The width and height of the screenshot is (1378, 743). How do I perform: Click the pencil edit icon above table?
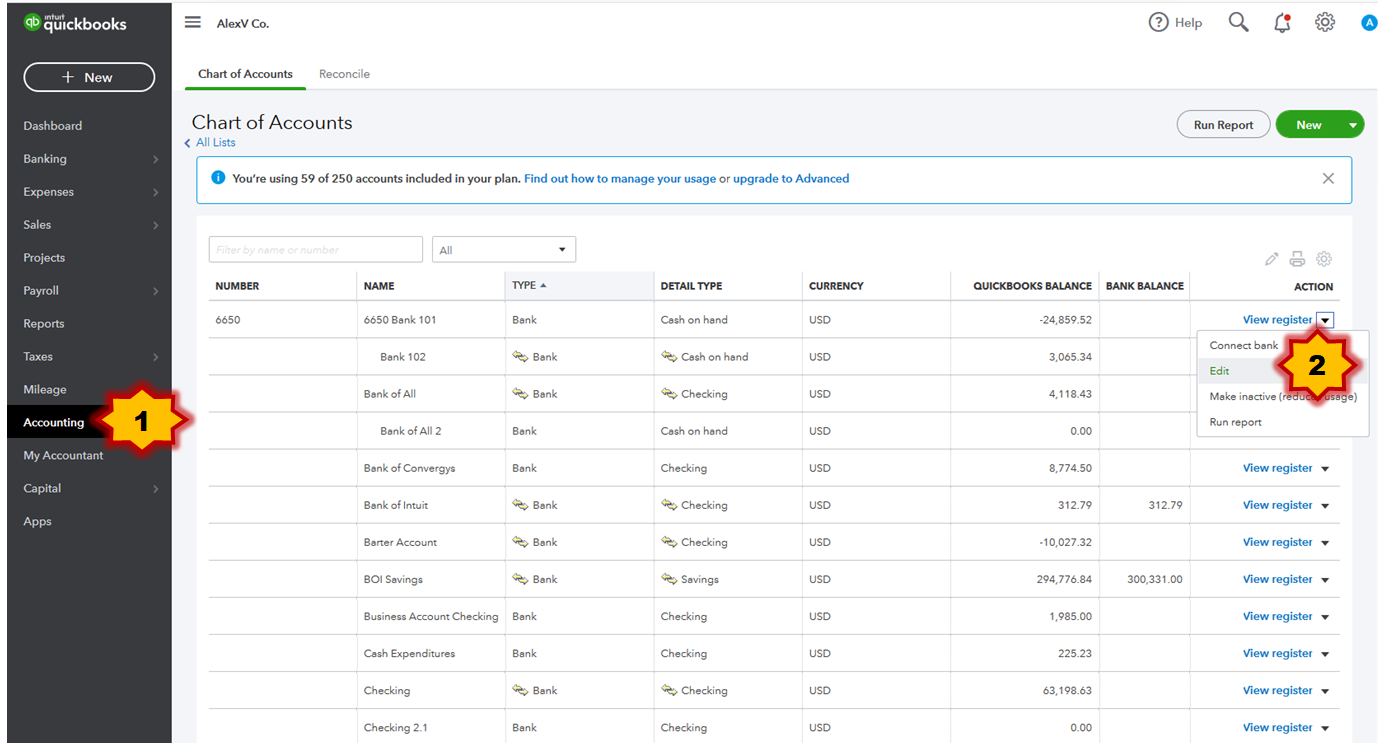tap(1271, 259)
